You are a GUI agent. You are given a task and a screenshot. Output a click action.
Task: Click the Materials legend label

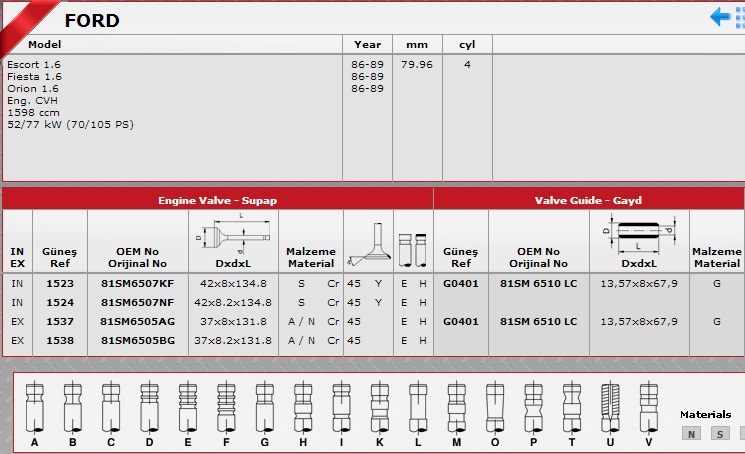(706, 415)
